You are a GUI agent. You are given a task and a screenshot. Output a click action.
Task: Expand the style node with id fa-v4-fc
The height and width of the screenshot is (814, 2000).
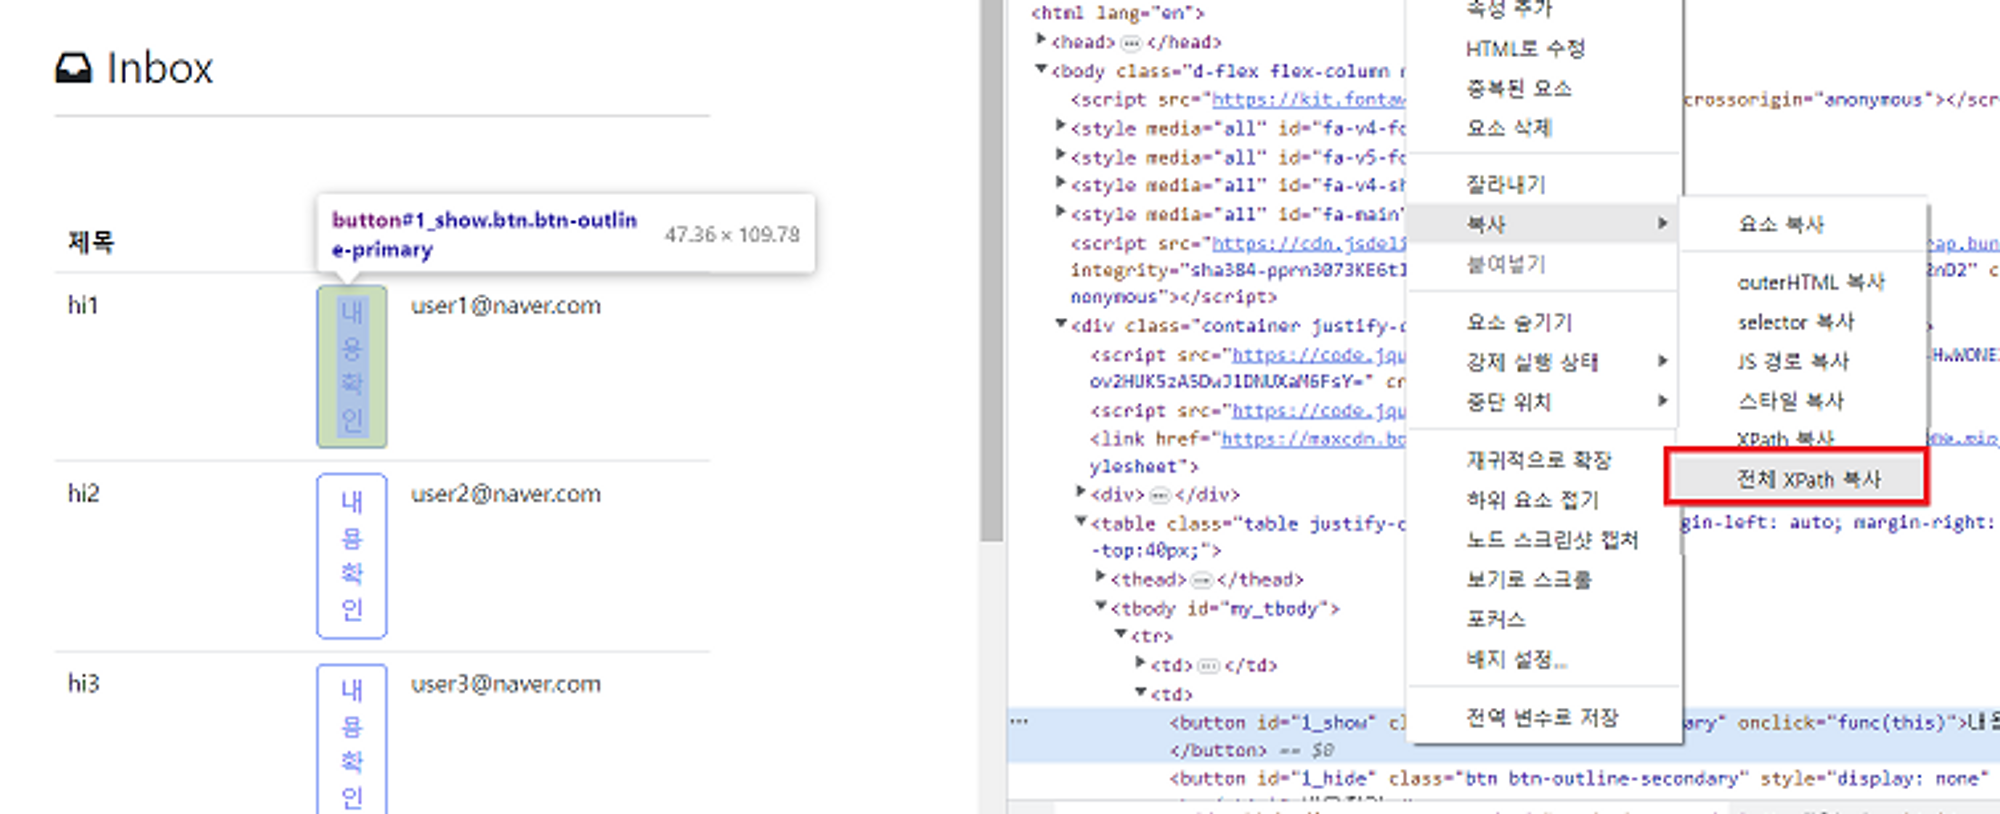[x=1061, y=126]
